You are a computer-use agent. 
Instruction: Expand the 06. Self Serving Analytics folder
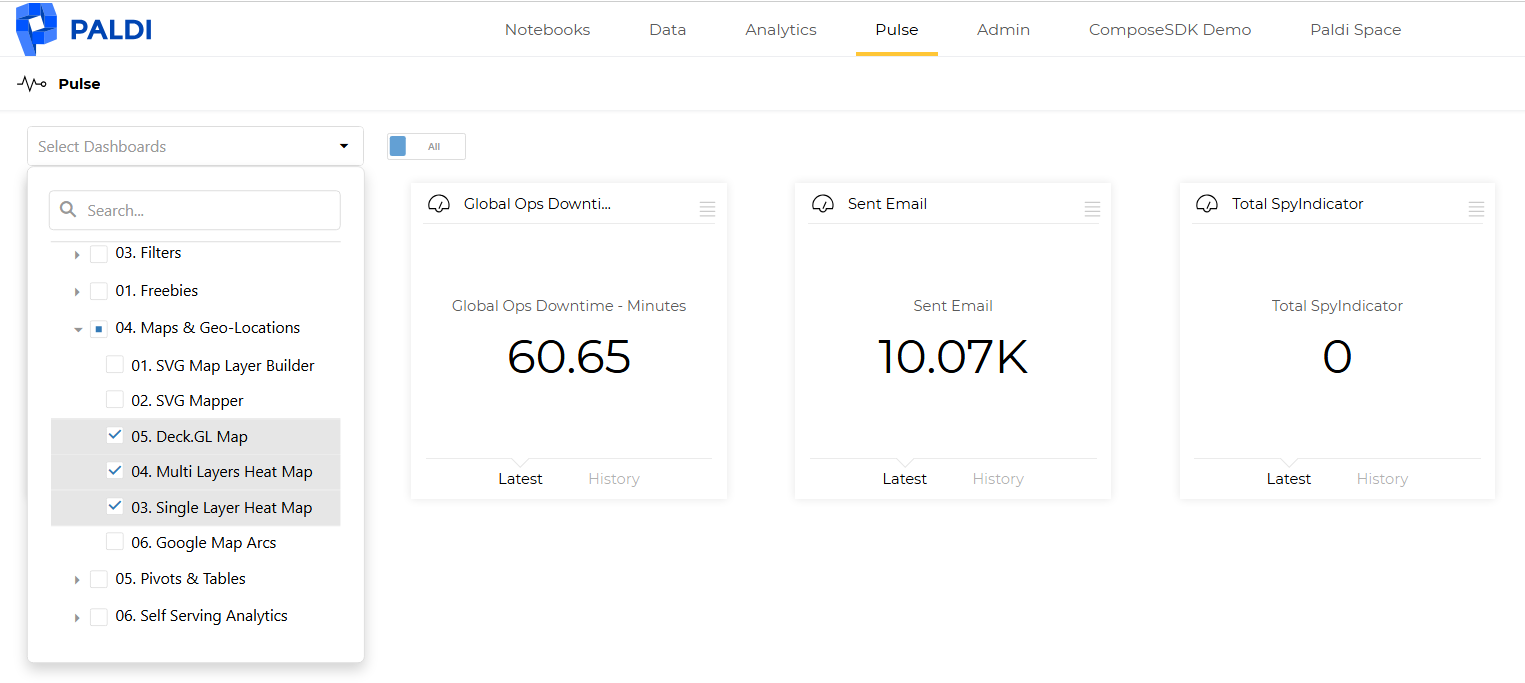77,618
